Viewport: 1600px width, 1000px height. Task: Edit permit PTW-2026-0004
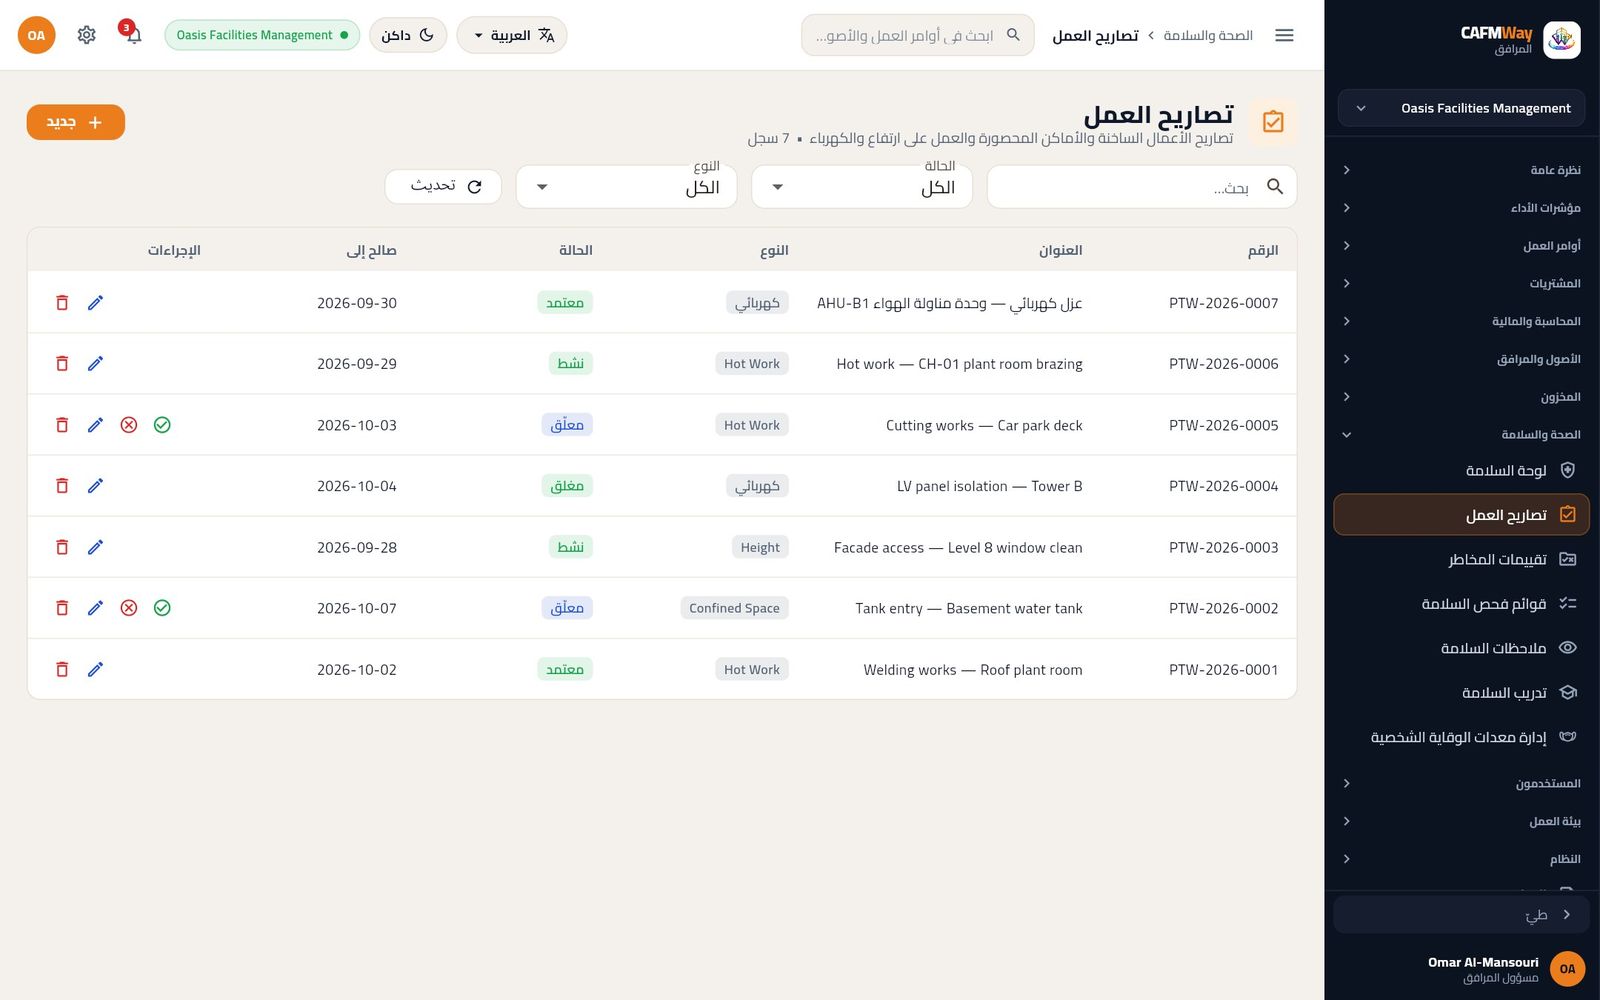95,486
